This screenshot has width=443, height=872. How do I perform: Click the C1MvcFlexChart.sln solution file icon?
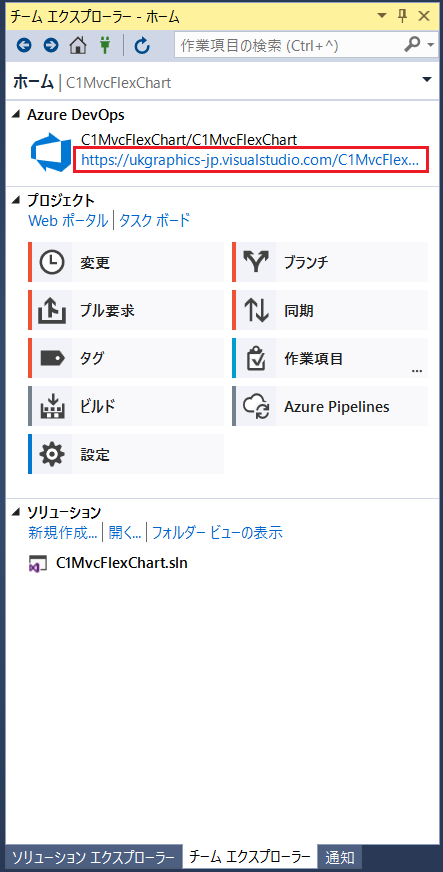point(37,563)
